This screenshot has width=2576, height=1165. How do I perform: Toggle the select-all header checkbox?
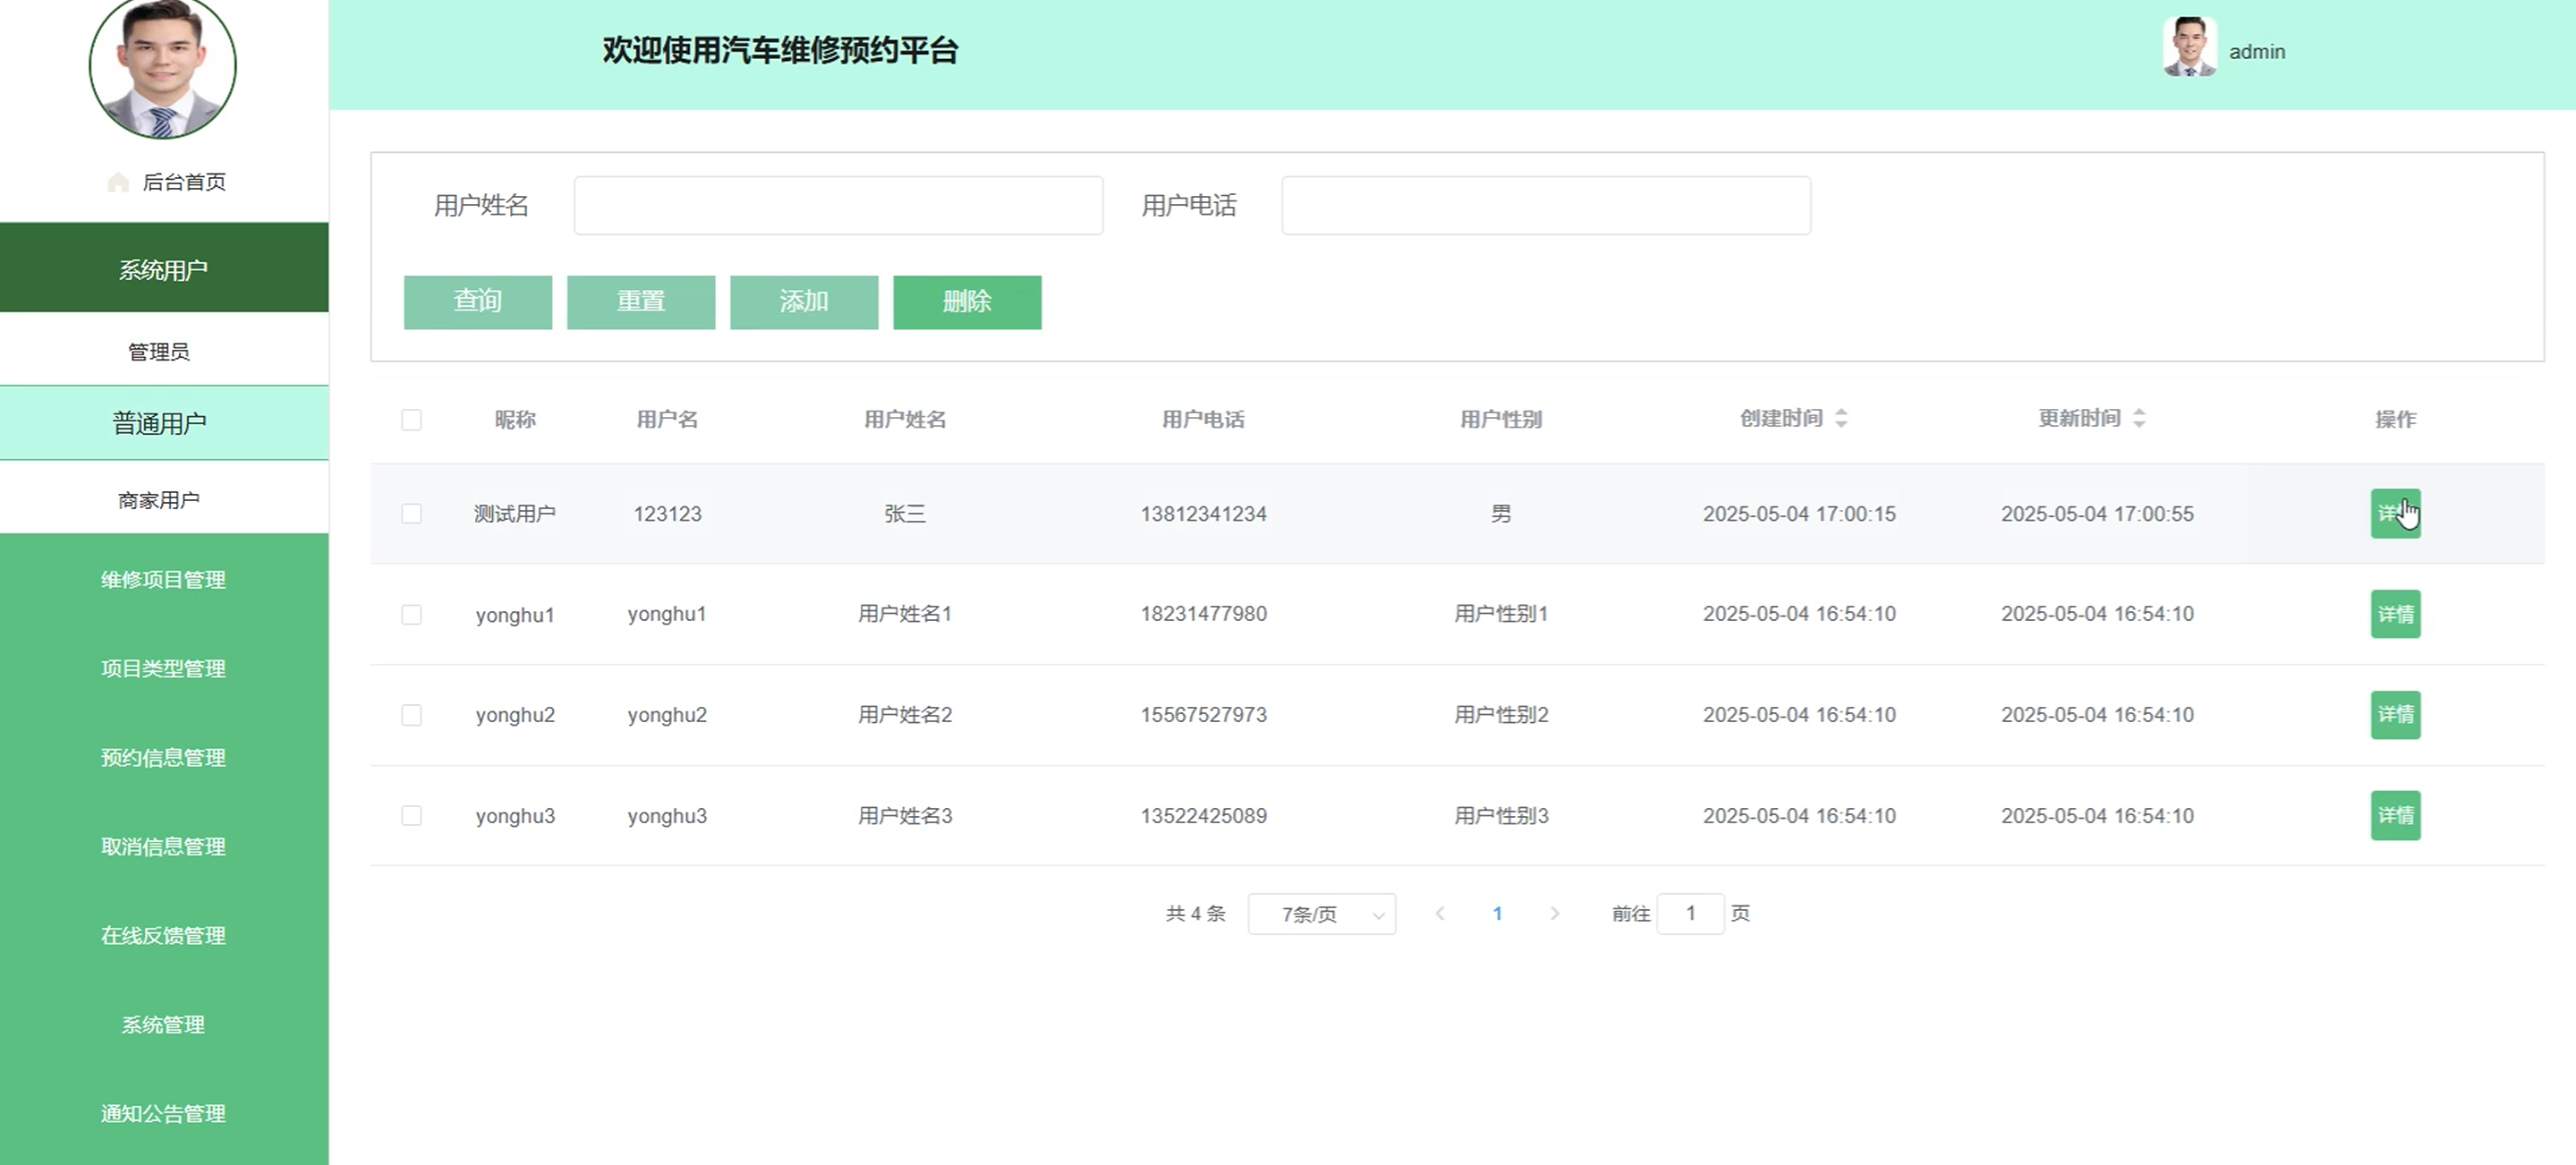click(411, 420)
